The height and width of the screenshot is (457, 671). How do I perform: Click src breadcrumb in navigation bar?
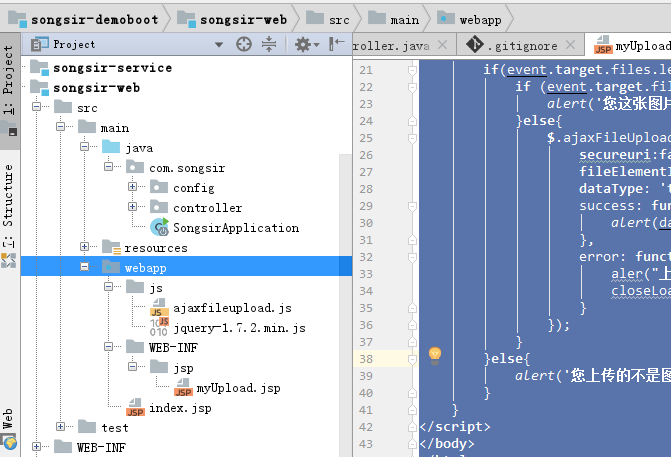coord(328,19)
